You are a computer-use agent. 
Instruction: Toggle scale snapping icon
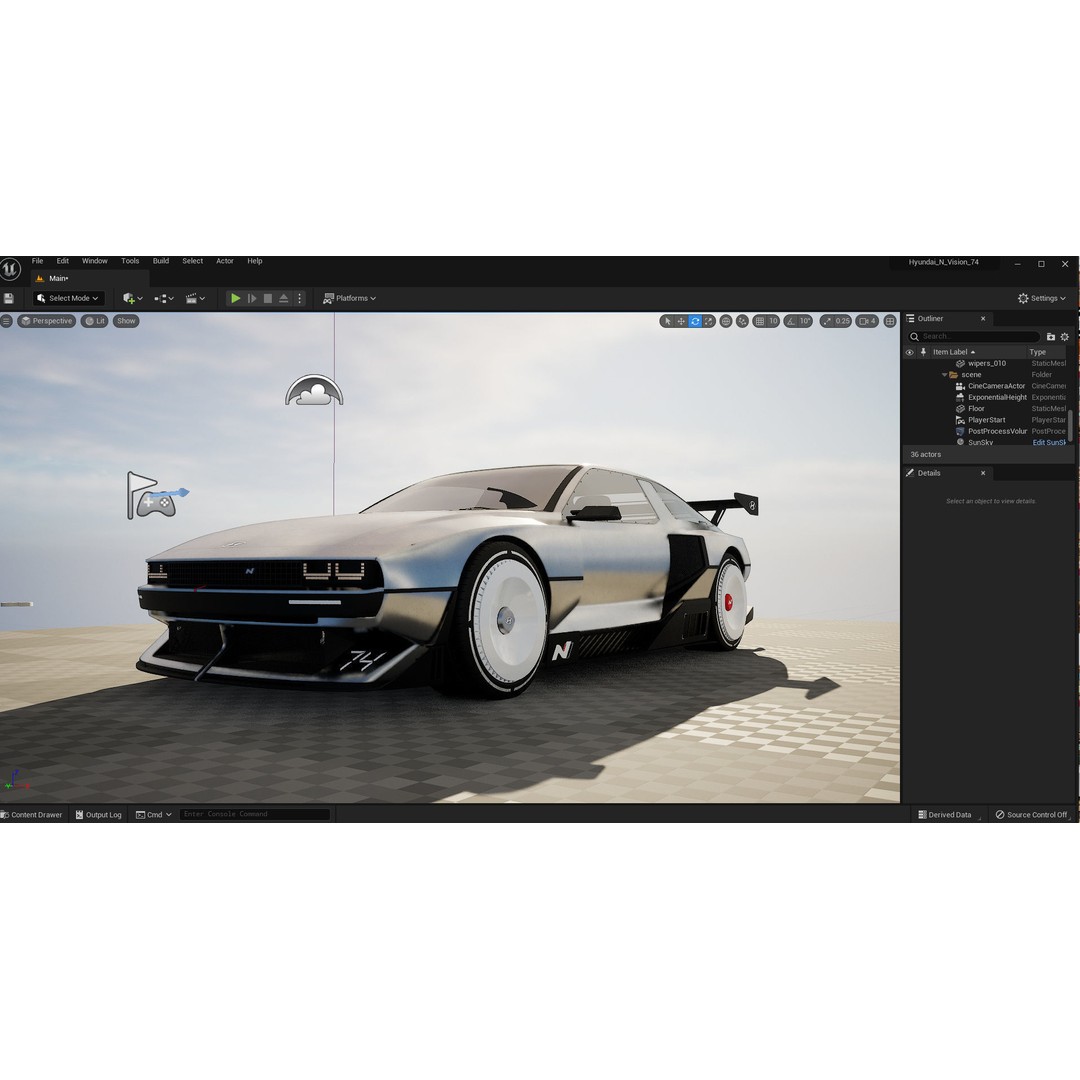point(826,321)
